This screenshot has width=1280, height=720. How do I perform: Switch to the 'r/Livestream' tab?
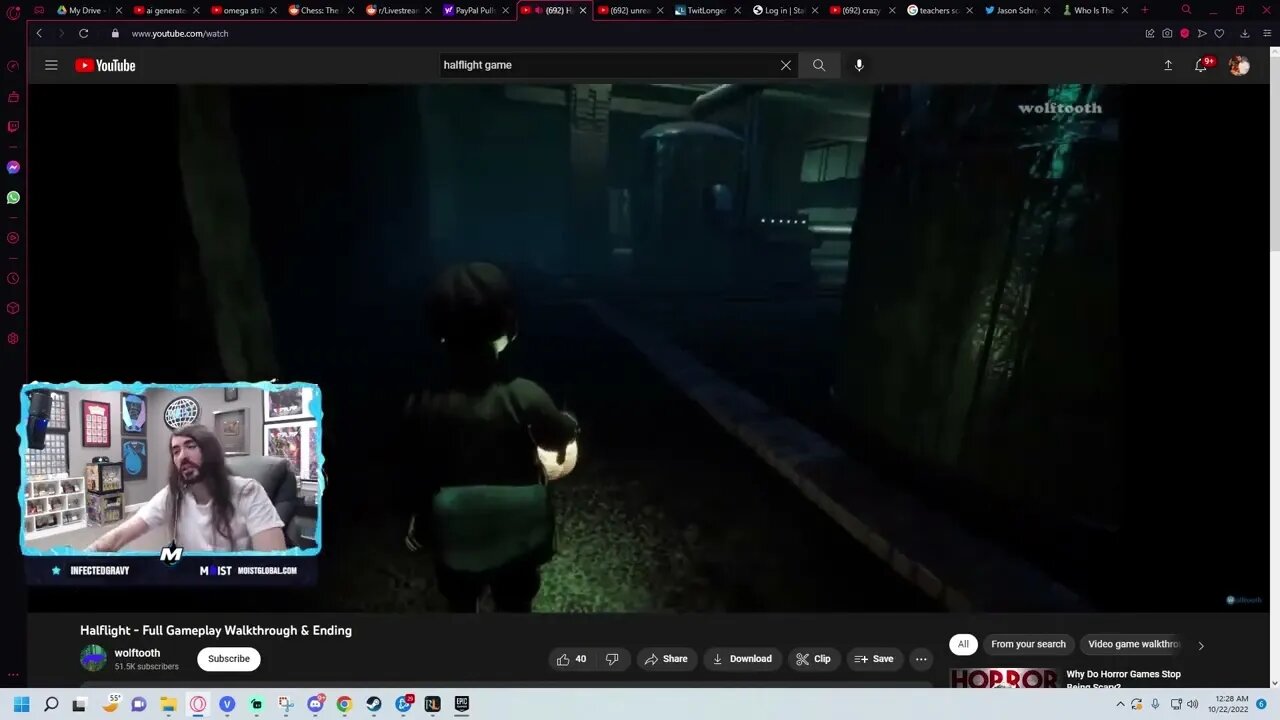tap(398, 10)
